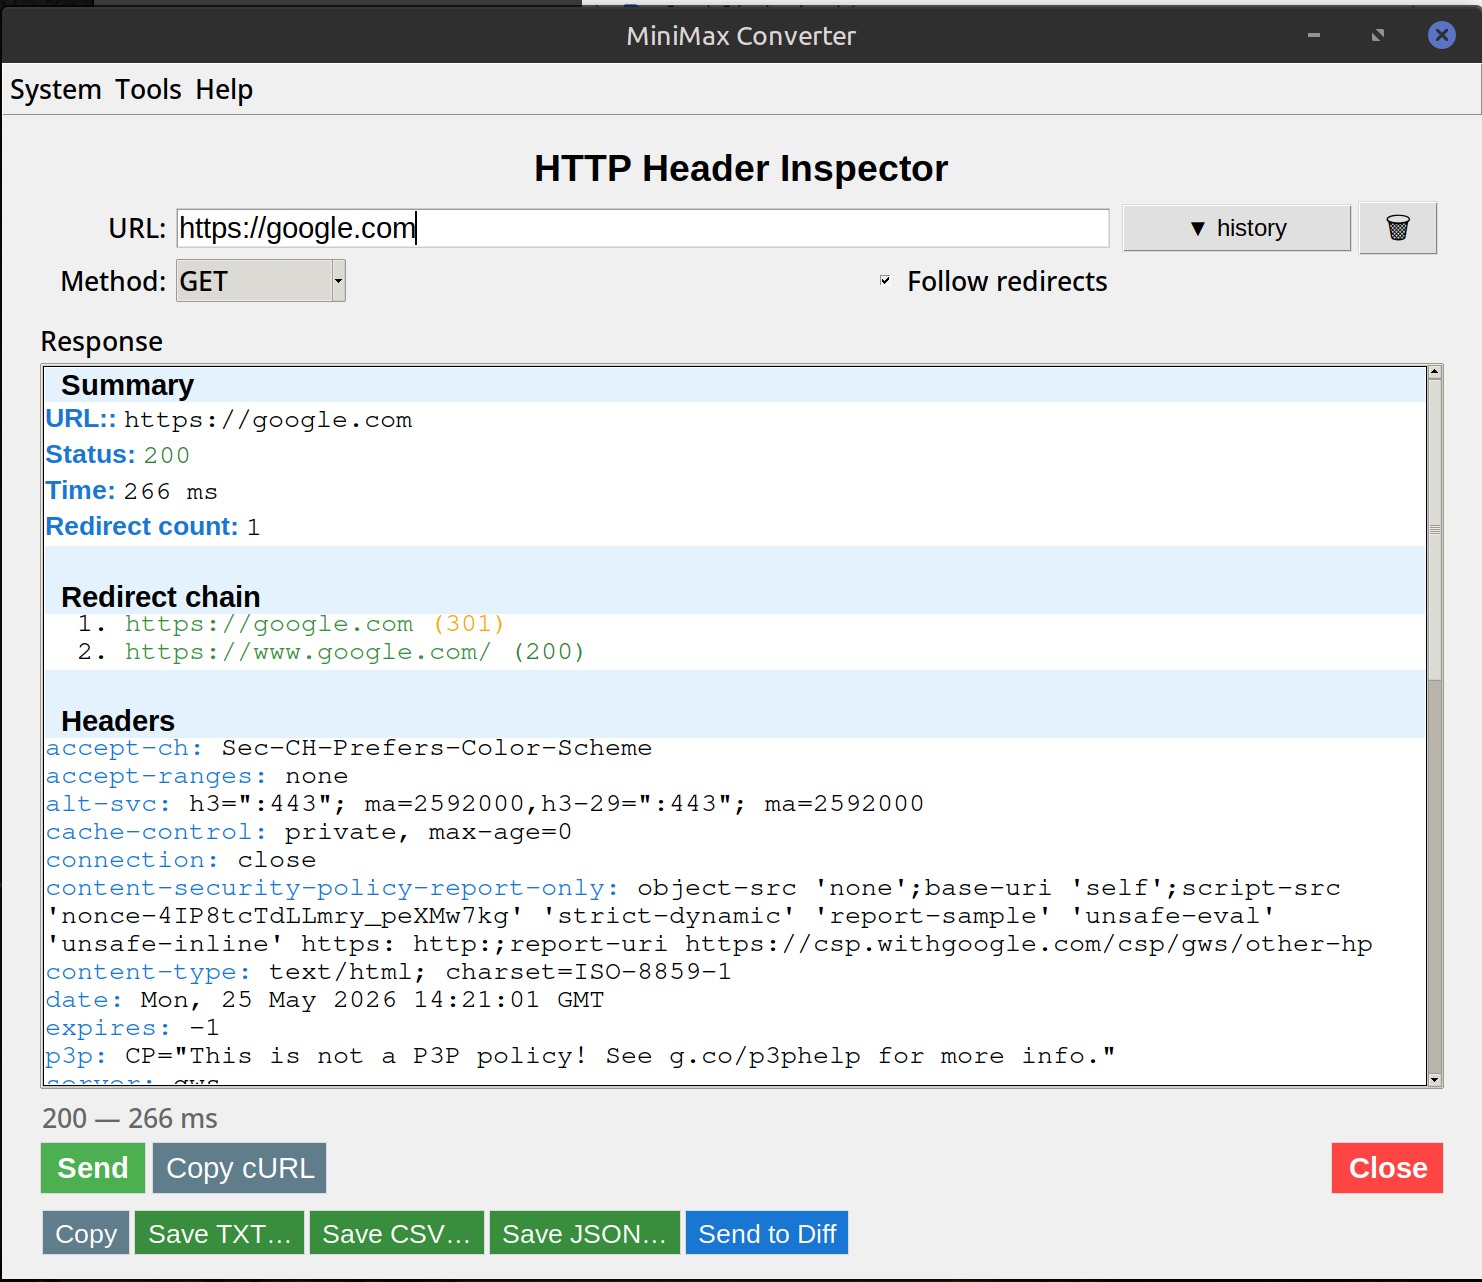
Task: Click the green Send button
Action: point(93,1168)
